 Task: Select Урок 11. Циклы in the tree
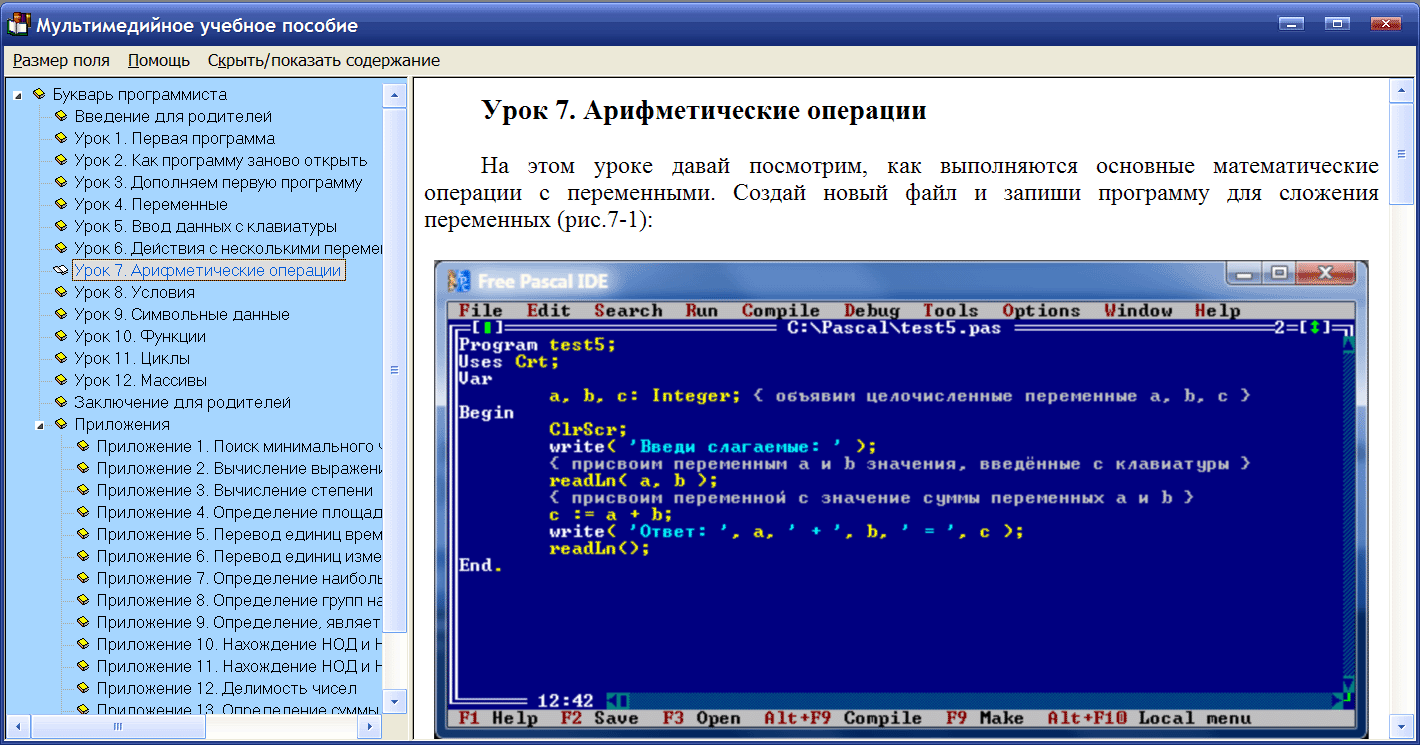click(x=131, y=358)
